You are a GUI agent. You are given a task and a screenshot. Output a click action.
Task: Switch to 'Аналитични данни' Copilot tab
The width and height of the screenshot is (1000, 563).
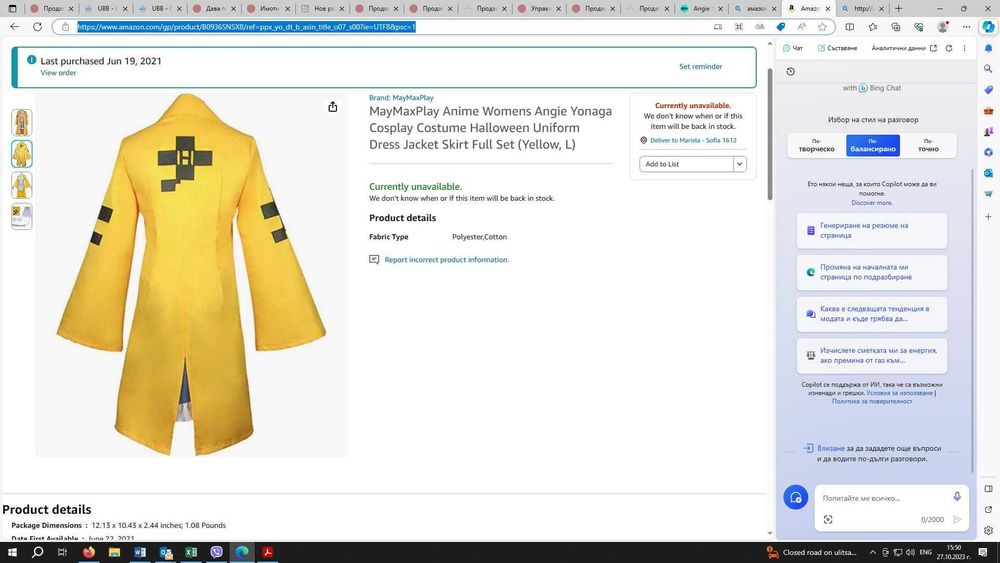[898, 48]
